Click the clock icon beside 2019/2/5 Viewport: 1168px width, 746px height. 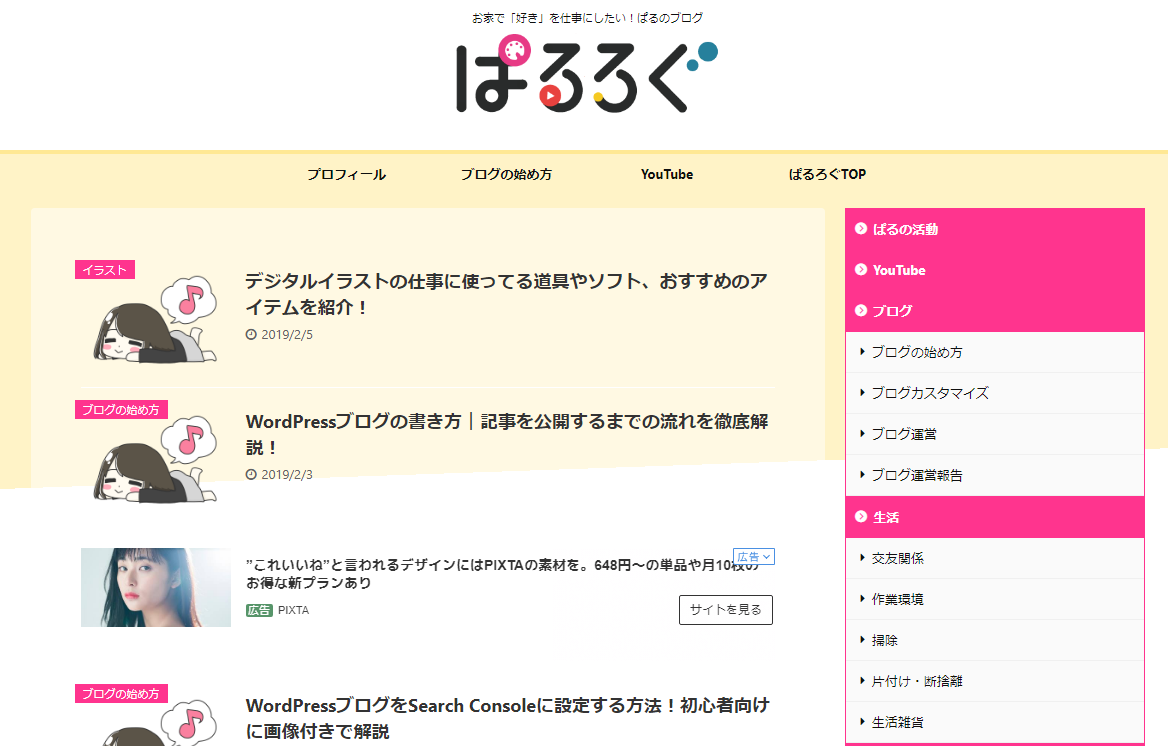(x=251, y=335)
